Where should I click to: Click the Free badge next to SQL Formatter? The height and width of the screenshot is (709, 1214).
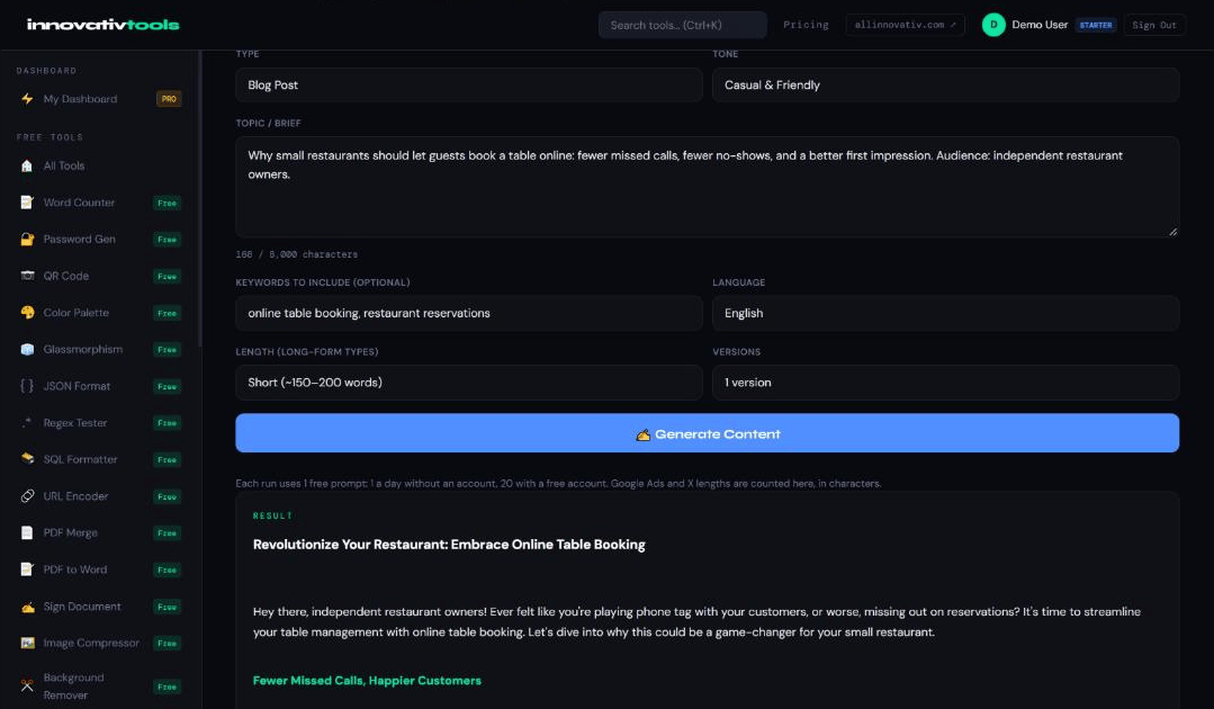tap(167, 460)
